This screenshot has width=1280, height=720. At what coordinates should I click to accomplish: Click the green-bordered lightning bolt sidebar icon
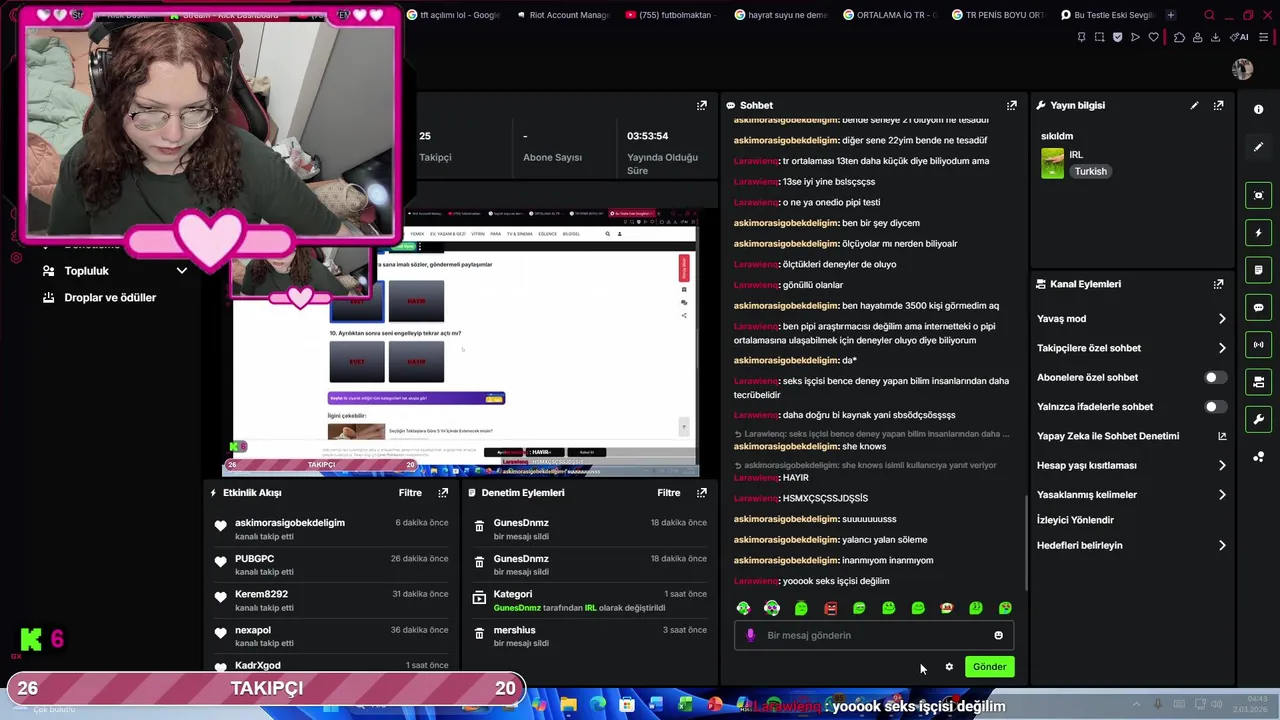point(1259,233)
